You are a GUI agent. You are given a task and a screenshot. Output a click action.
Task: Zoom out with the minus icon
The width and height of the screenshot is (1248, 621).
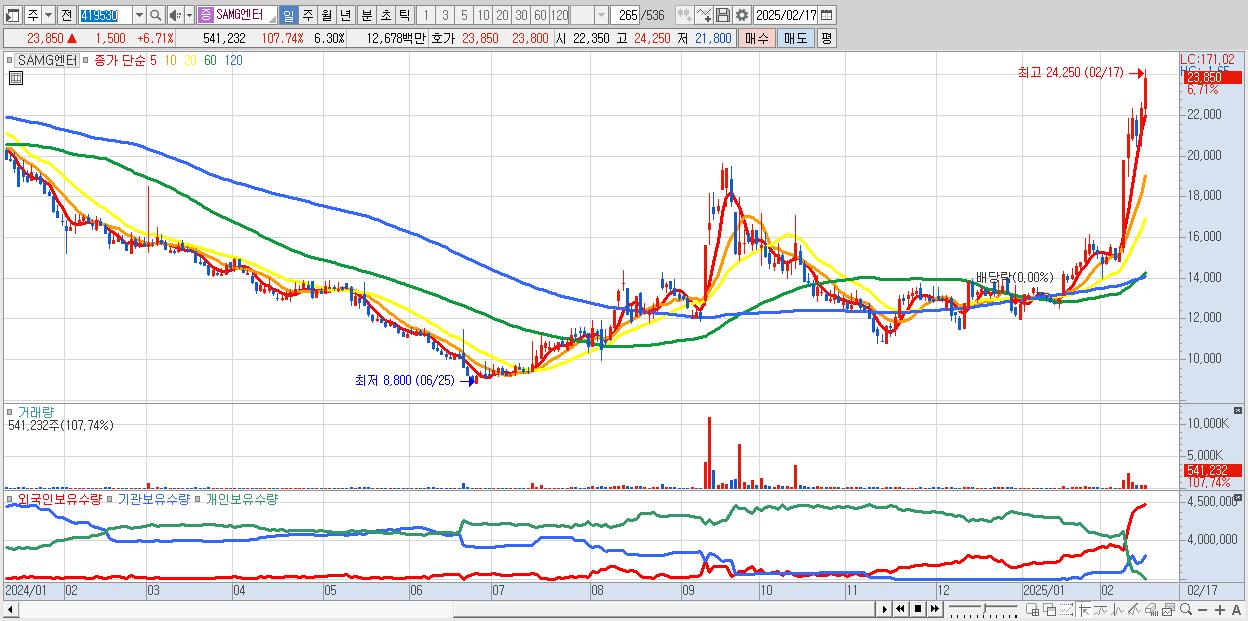(x=1202, y=610)
